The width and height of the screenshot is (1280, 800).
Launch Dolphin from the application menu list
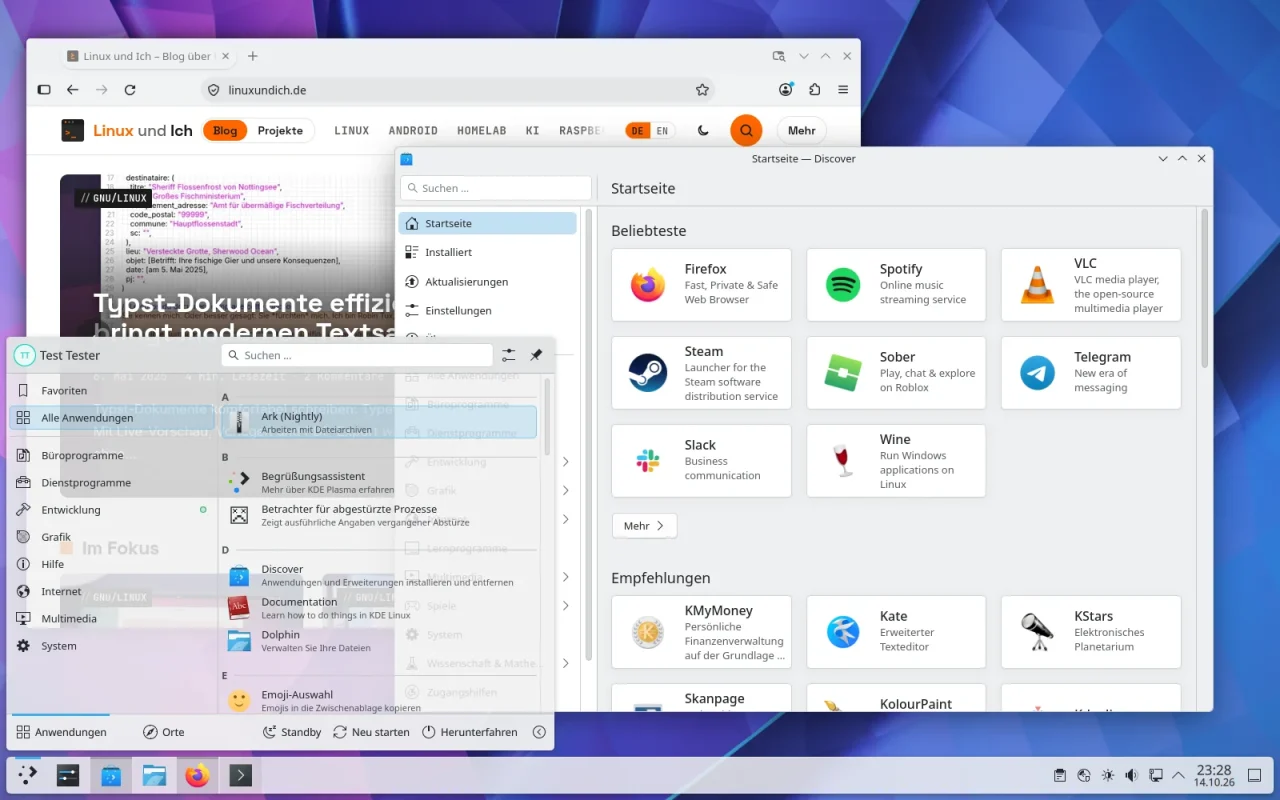(x=379, y=640)
